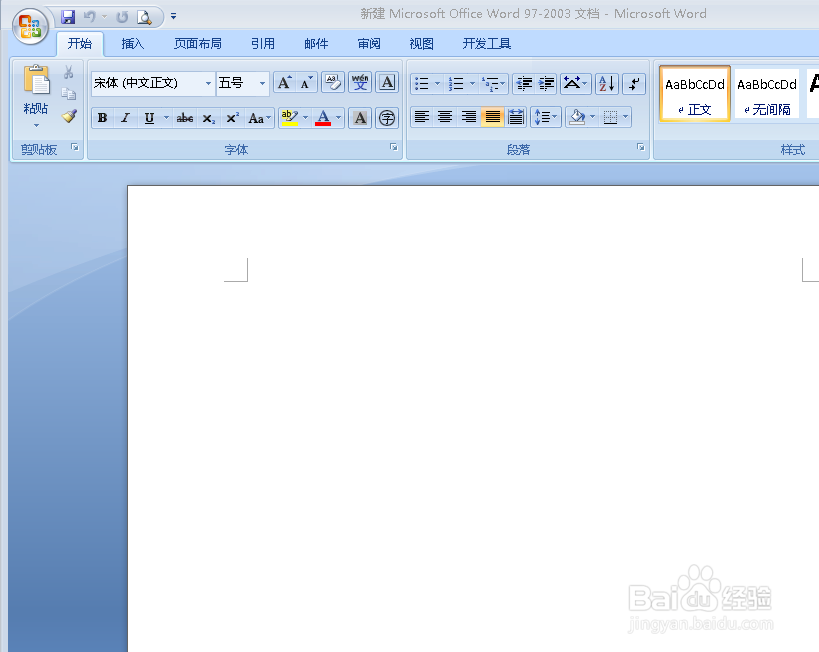Switch to the 开始 ribbon tab
The width and height of the screenshot is (819, 652).
point(80,43)
